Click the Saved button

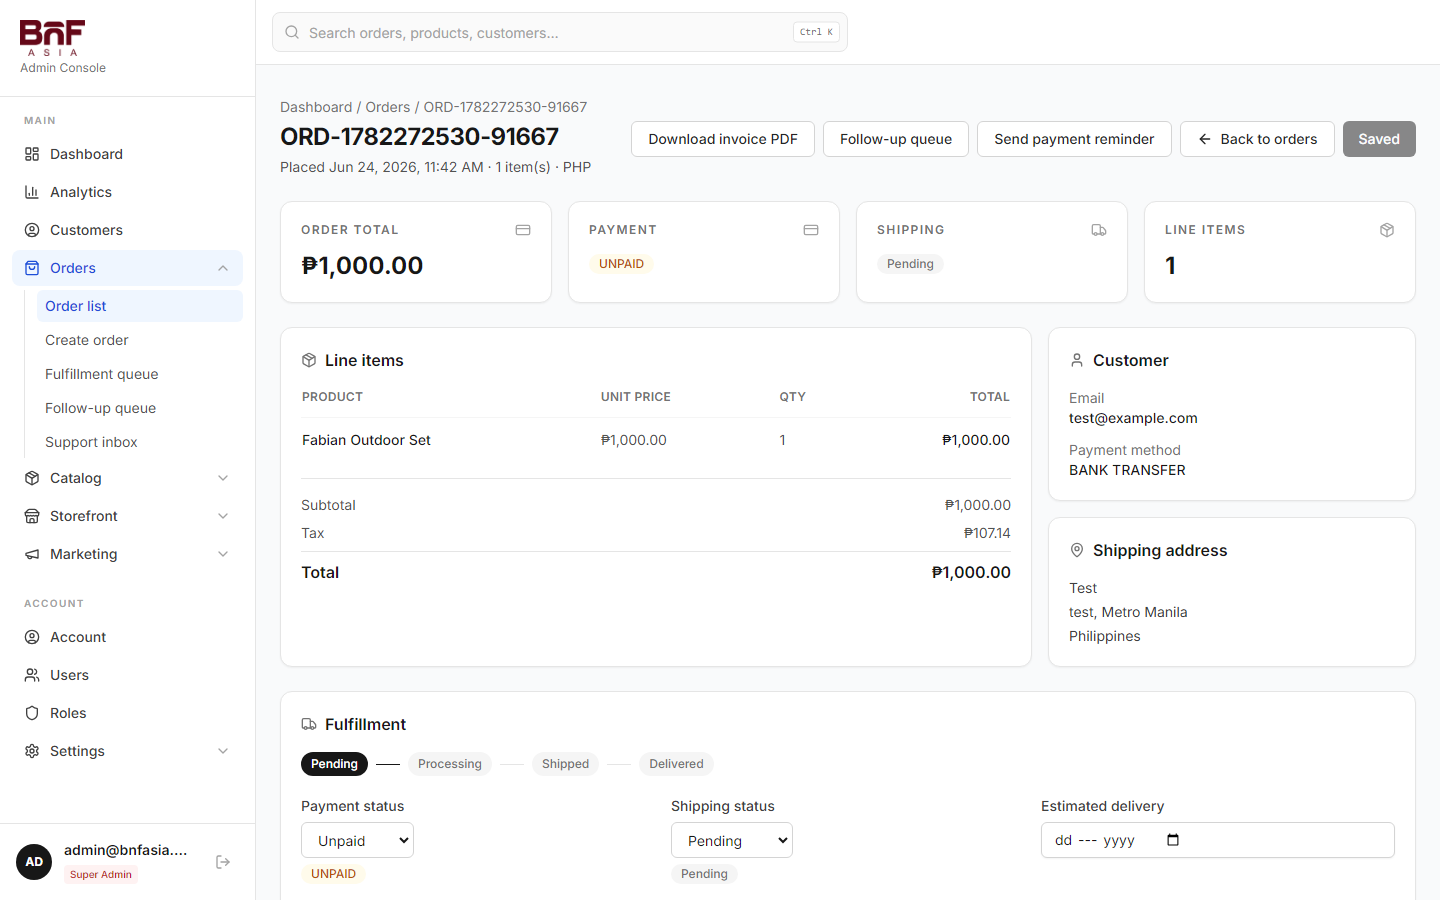click(1379, 139)
